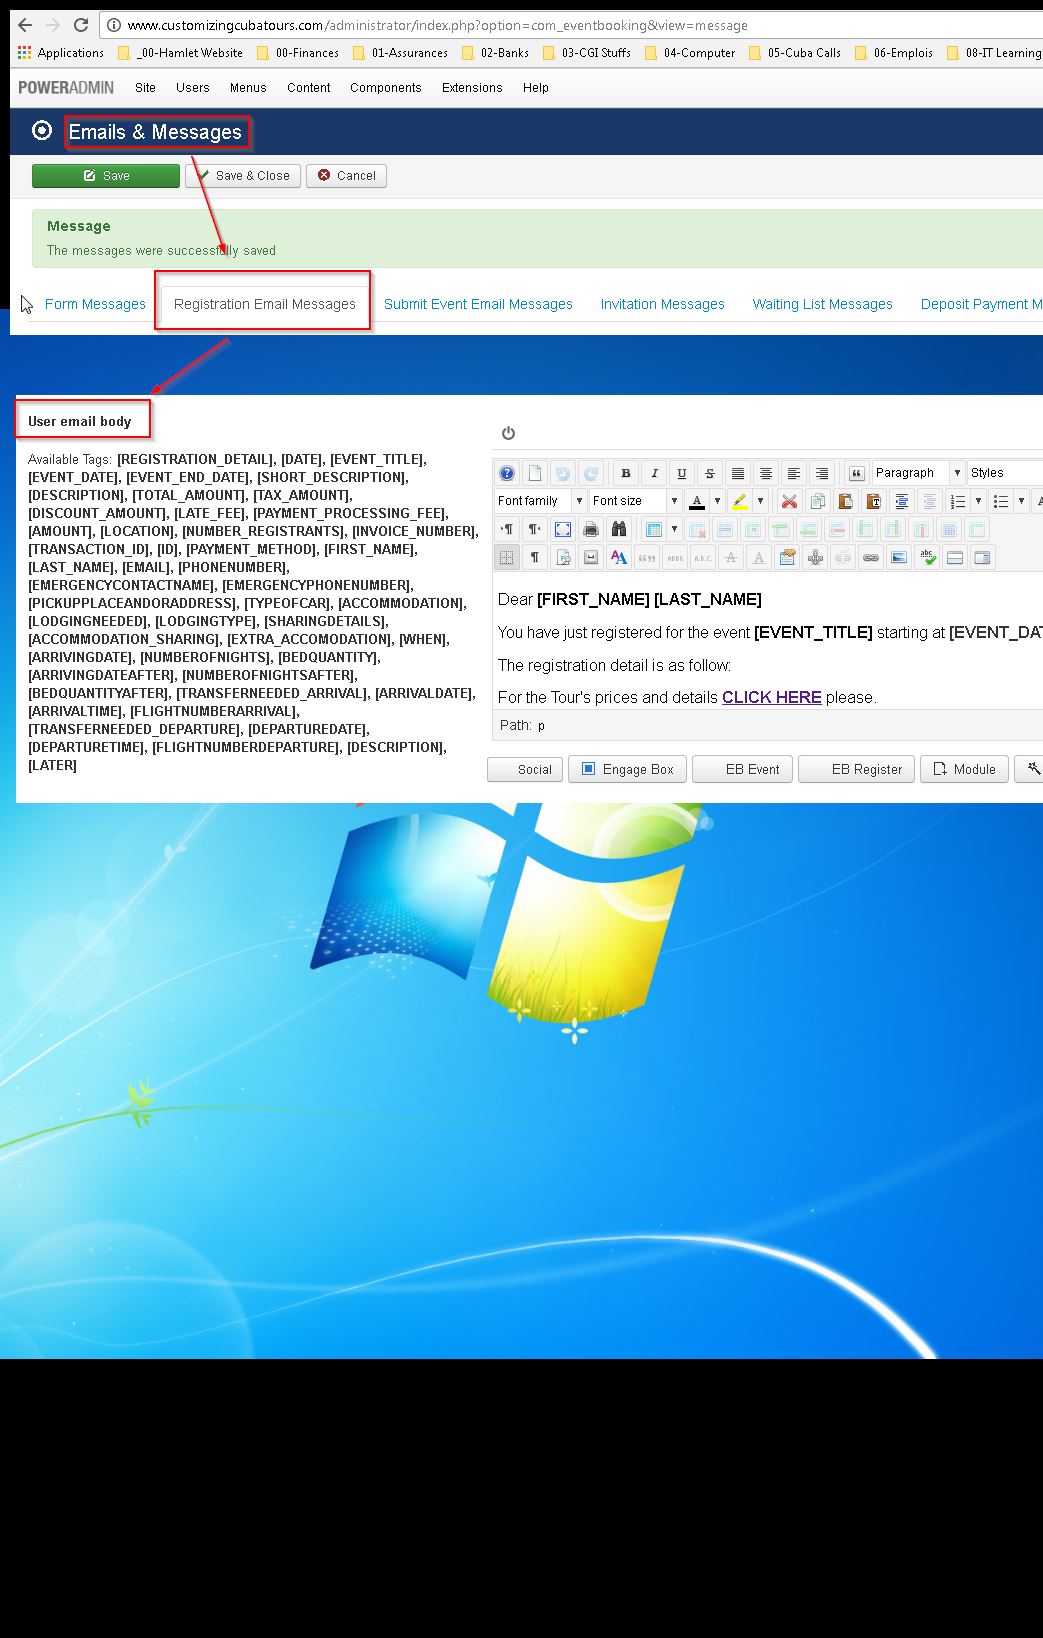Click the spellcheck icon

point(927,558)
